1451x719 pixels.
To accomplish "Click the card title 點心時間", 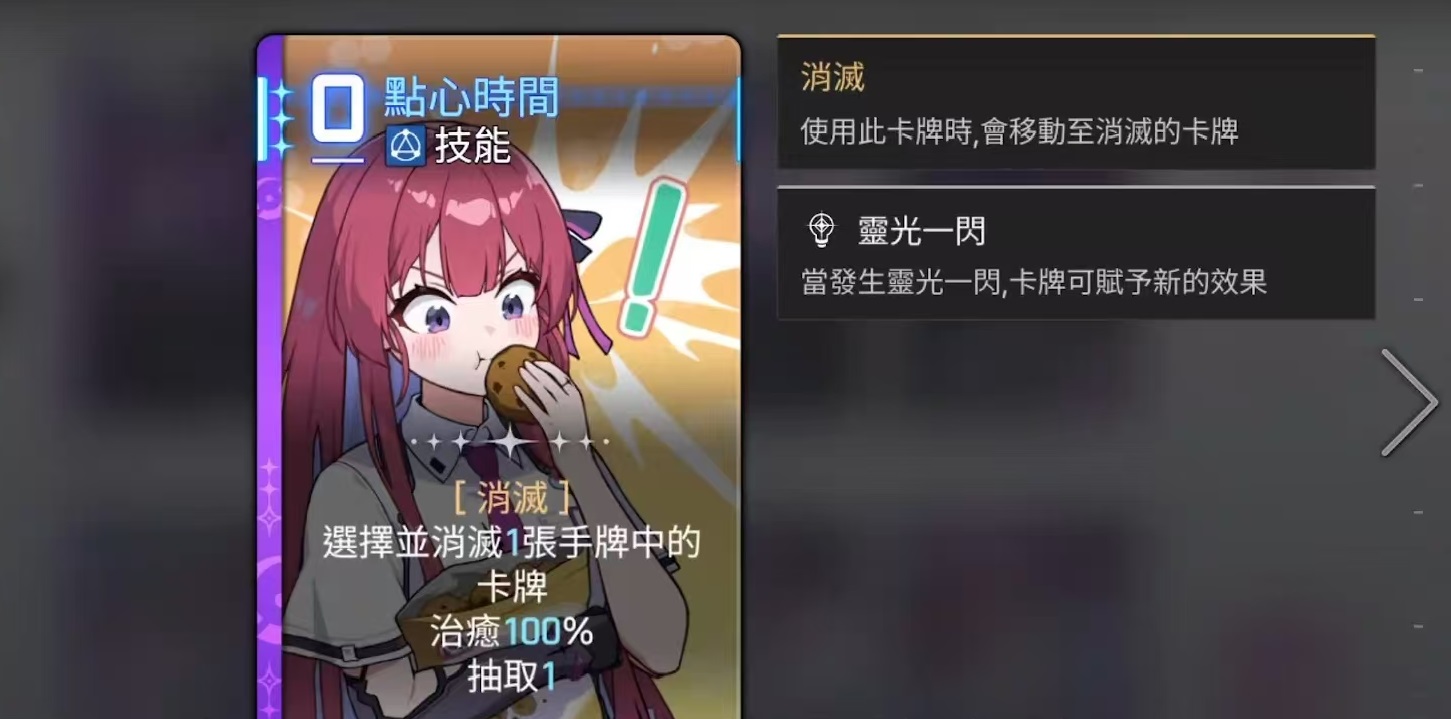I will coord(471,97).
